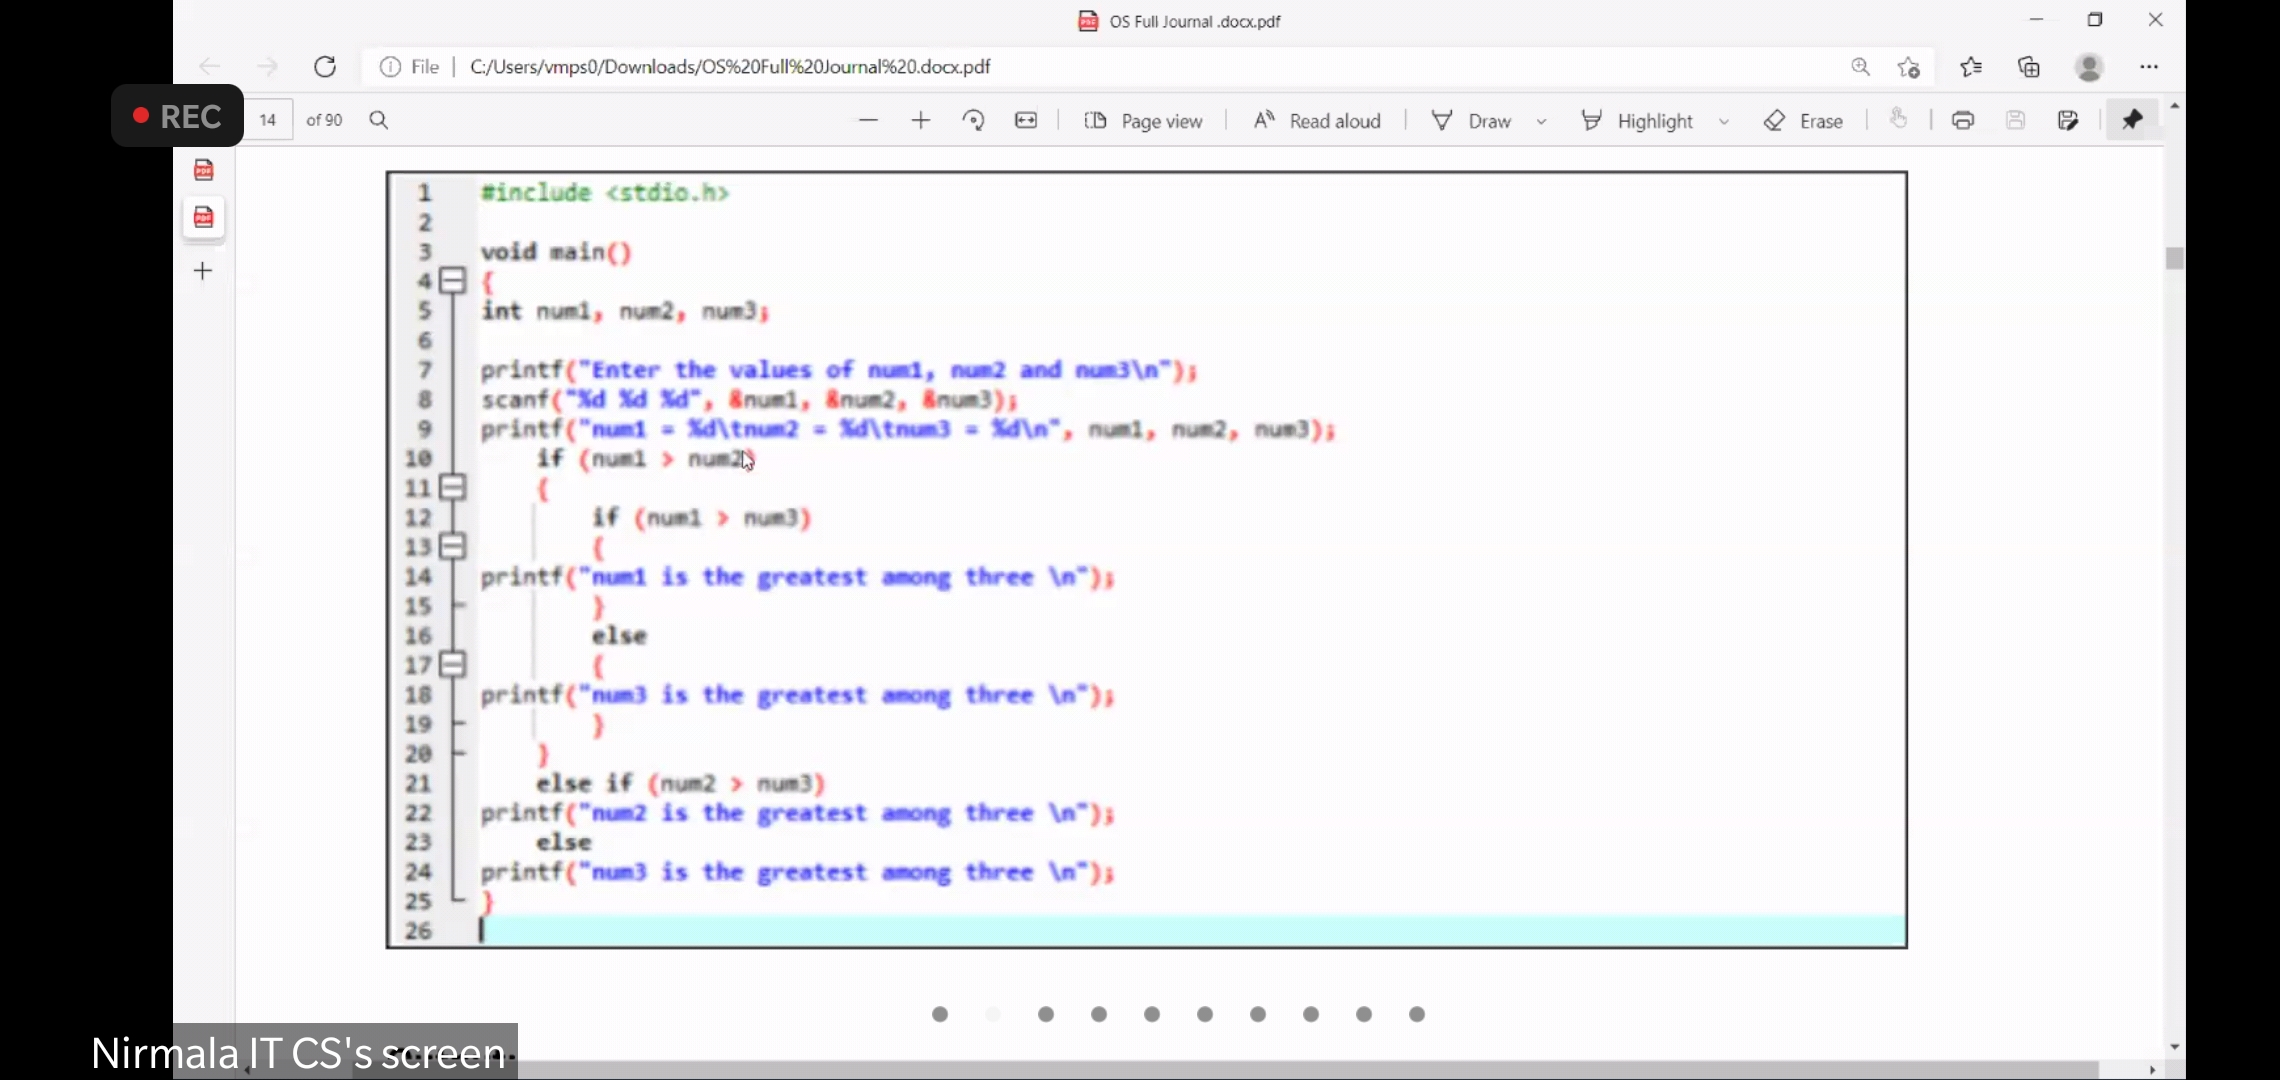Viewport: 2280px width, 1080px height.
Task: Toggle Read aloud on
Action: tap(1317, 121)
